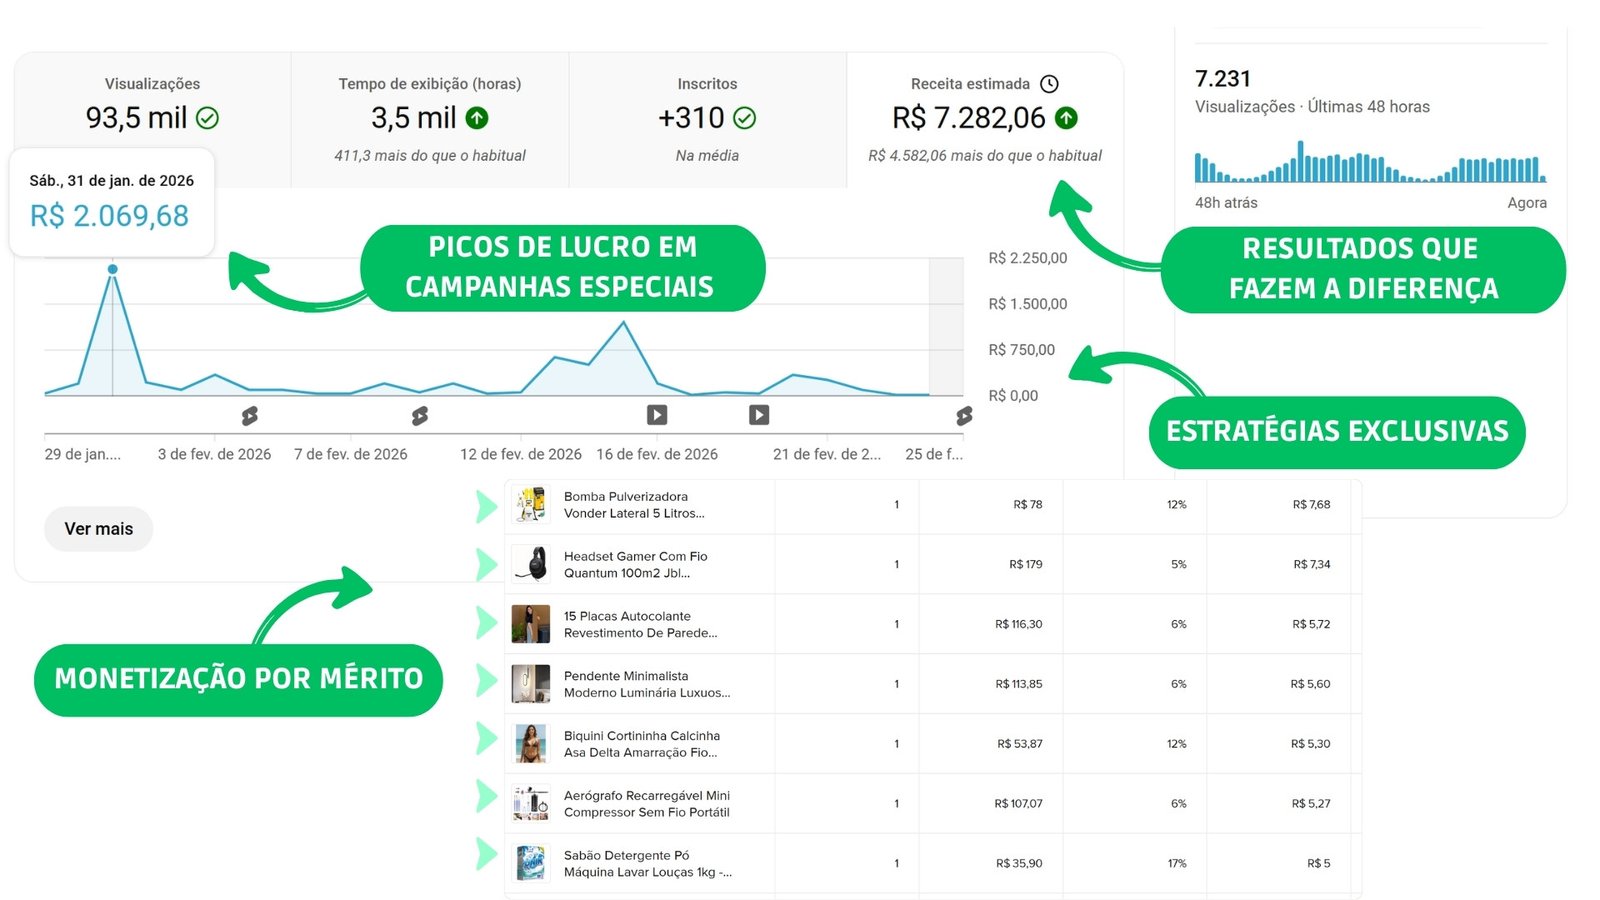The width and height of the screenshot is (1600, 900).
Task: Click the peak data point on revenue chart
Action: (113, 269)
